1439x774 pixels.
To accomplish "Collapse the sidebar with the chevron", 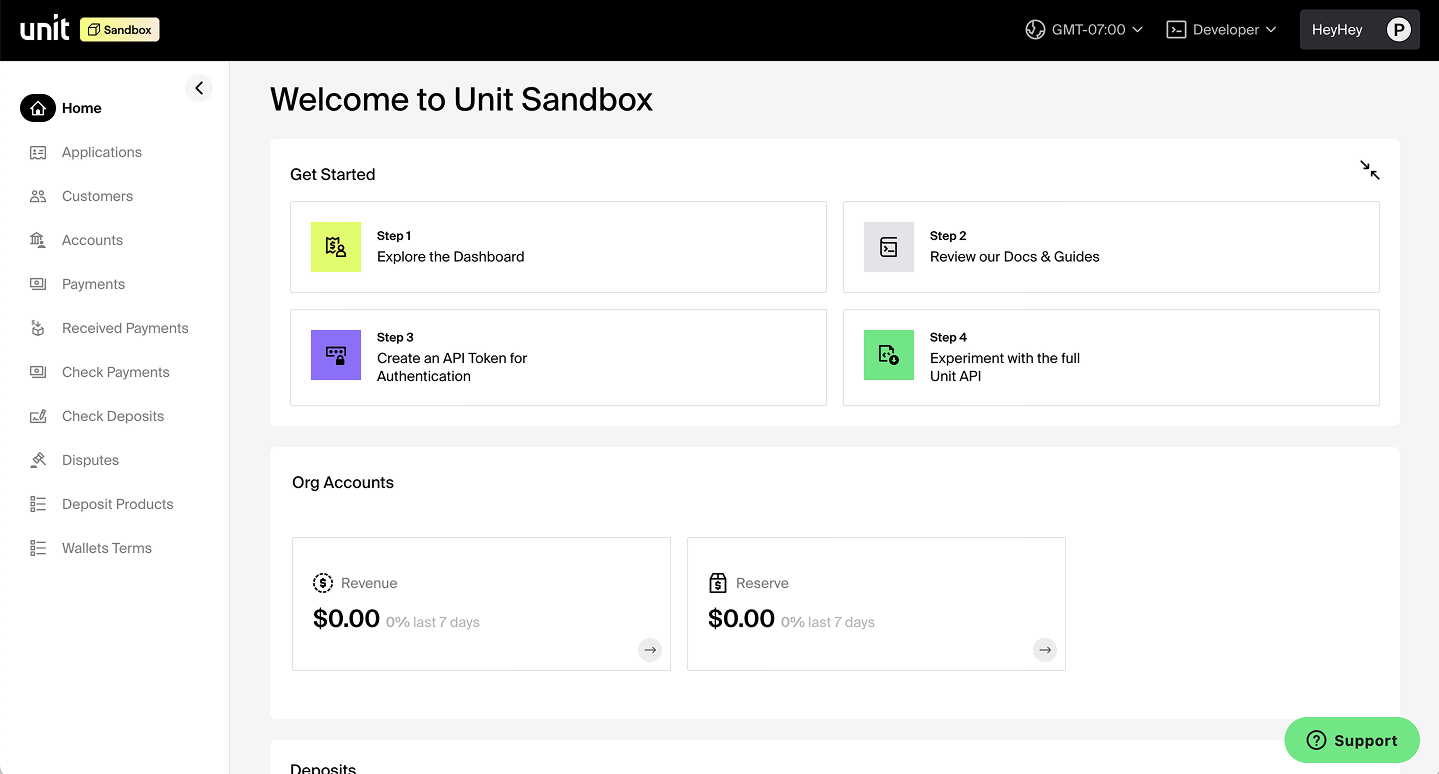I will (199, 88).
